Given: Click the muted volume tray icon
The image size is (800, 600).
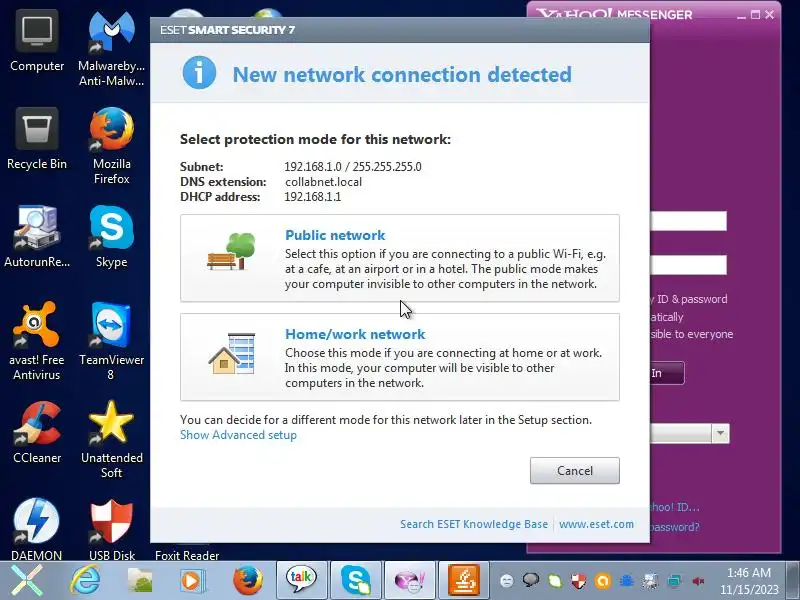Looking at the screenshot, I should (698, 581).
